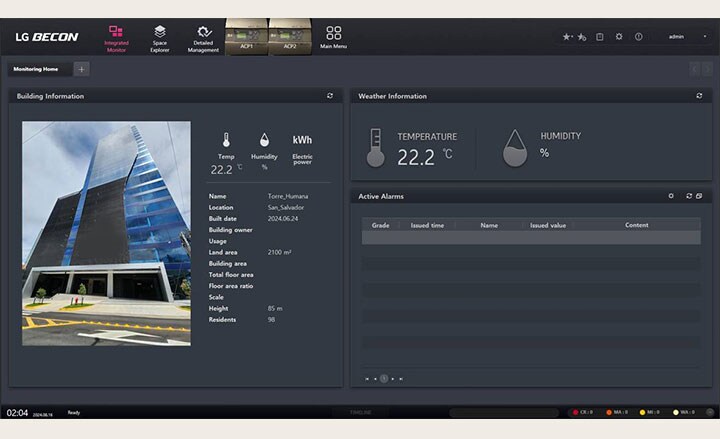Filter major MA alarms indicator
The image size is (720, 439).
[617, 412]
